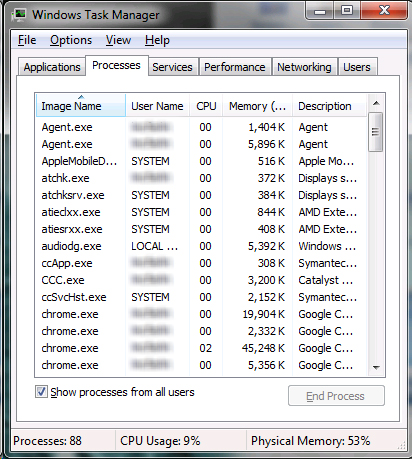Select chrome.exe using 19,904 K memory
The width and height of the screenshot is (412, 459).
(201, 314)
